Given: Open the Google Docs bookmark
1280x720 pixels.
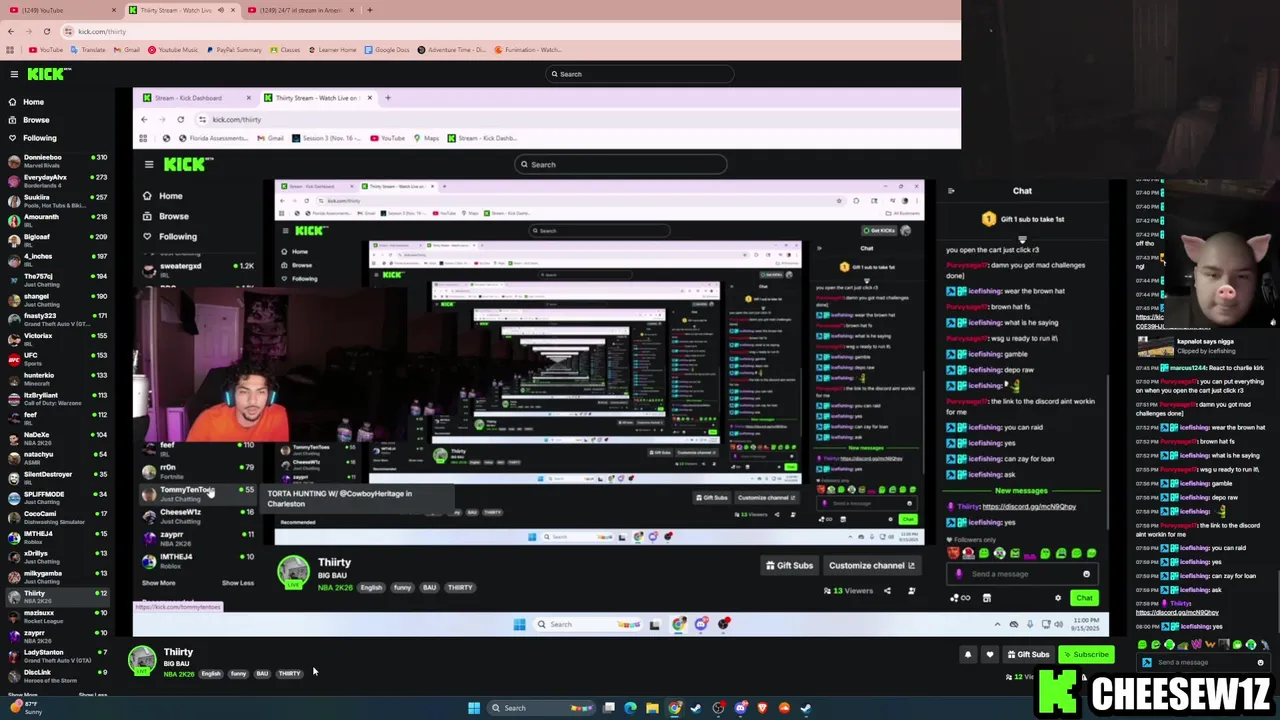Looking at the screenshot, I should click(386, 50).
